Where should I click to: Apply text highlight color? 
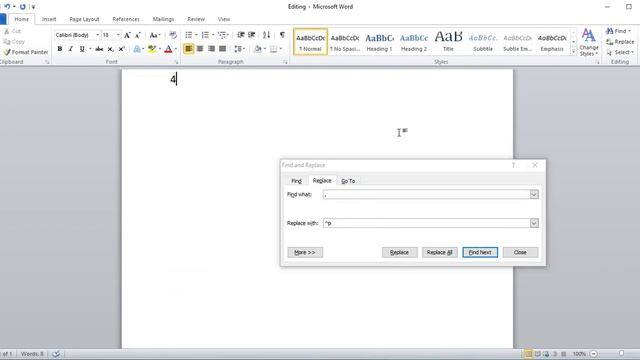coord(152,49)
